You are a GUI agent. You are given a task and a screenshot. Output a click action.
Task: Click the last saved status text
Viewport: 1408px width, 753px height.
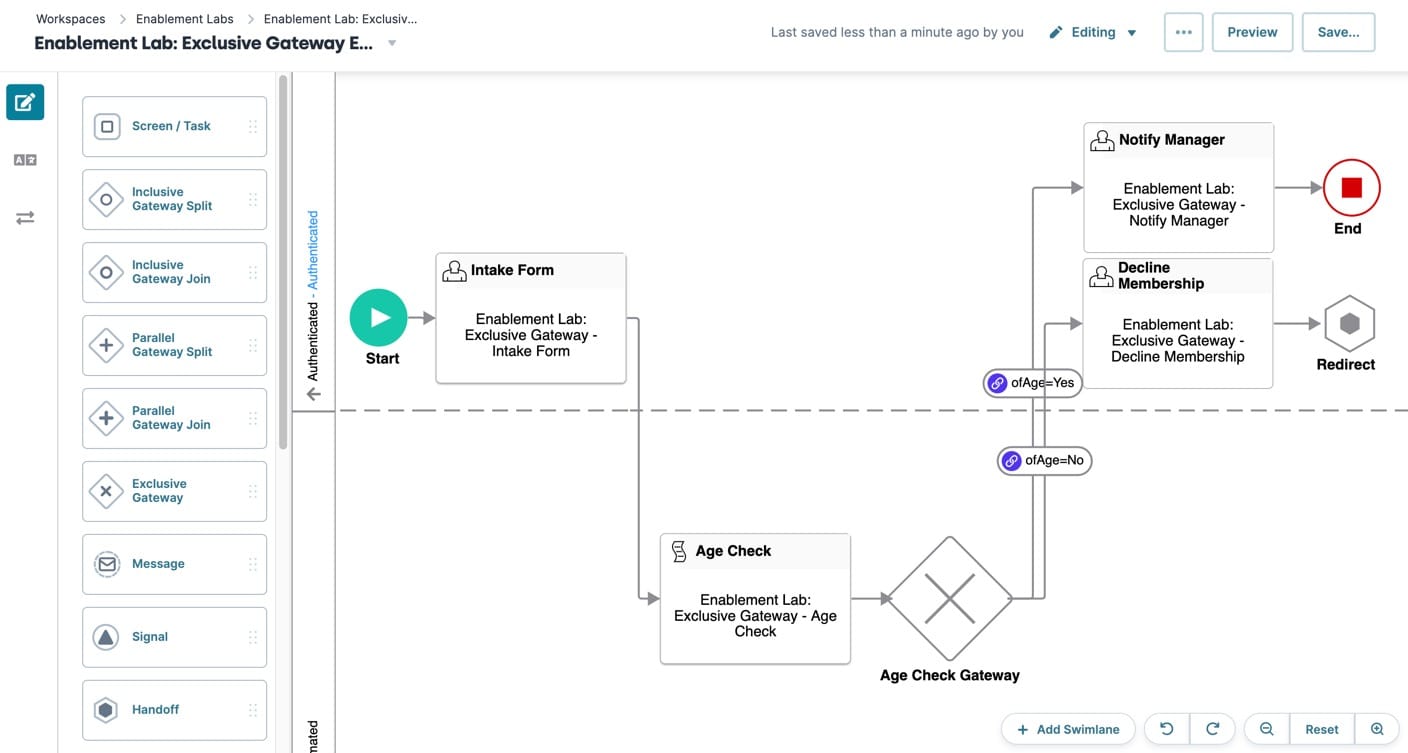pos(897,32)
